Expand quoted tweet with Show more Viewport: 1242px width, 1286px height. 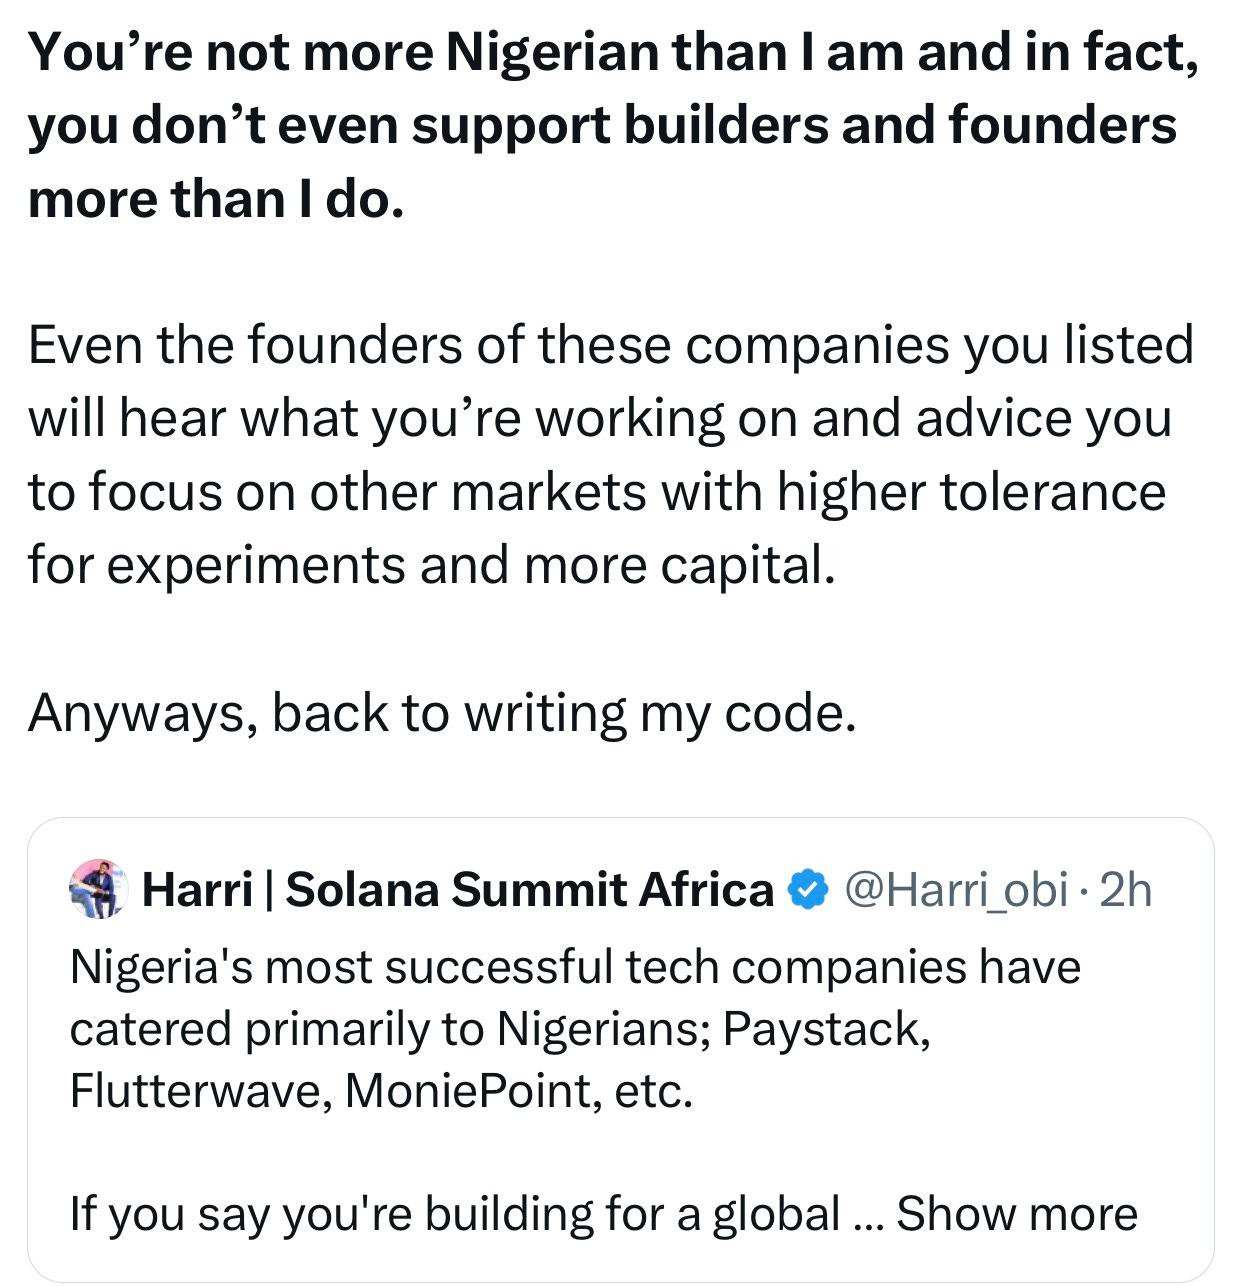[1016, 1214]
